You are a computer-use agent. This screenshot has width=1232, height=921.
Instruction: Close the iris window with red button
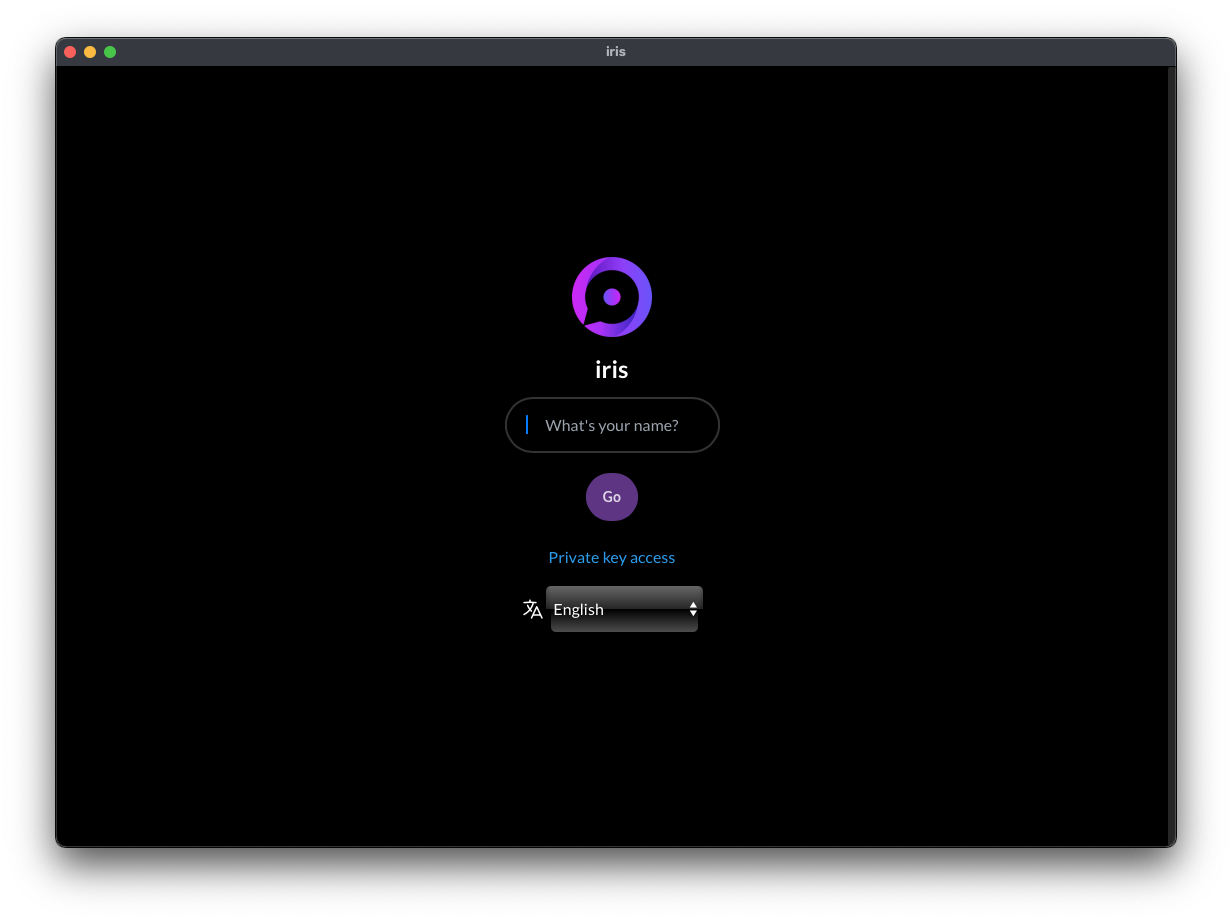(x=70, y=52)
